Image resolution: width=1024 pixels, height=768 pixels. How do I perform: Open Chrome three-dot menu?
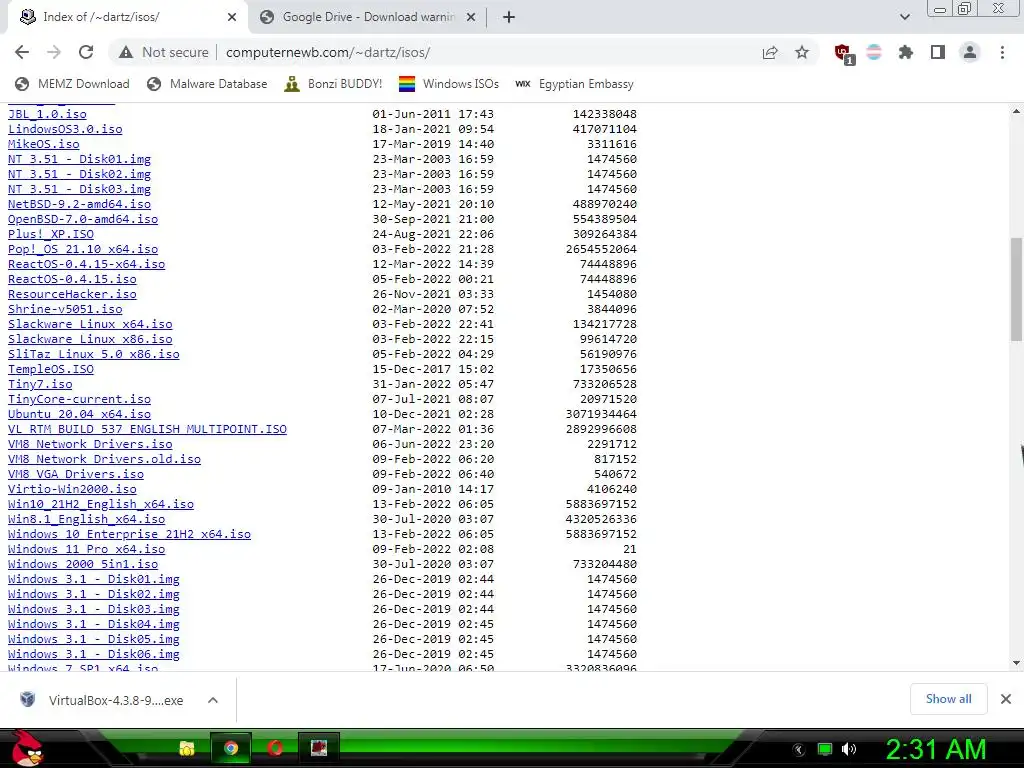1002,52
